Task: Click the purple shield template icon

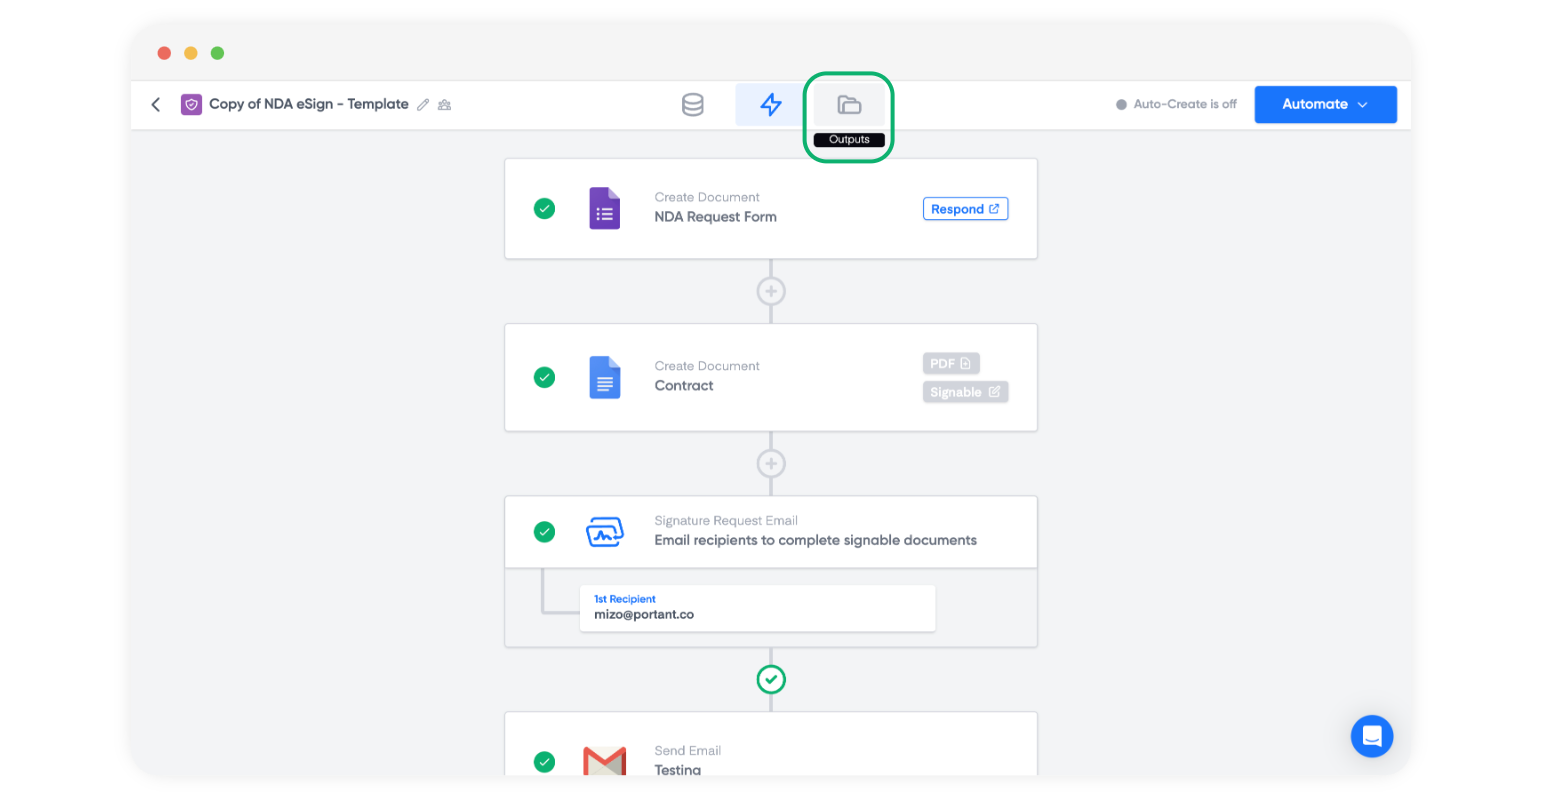Action: [x=191, y=105]
